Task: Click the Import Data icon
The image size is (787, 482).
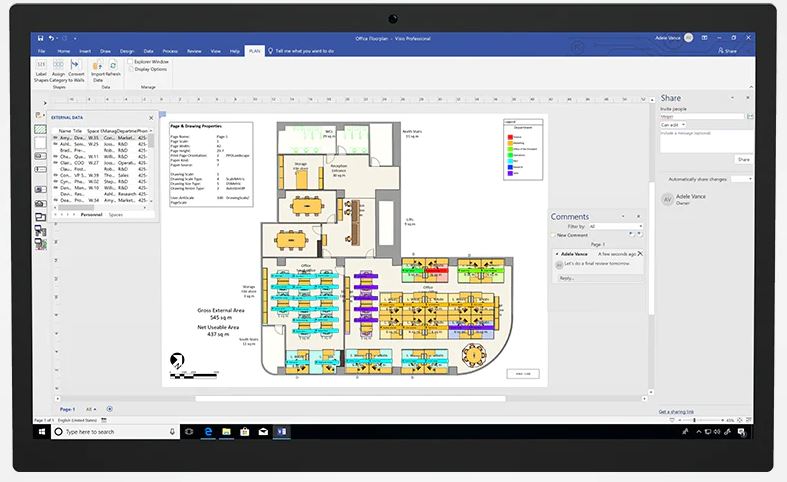Action: [98, 66]
